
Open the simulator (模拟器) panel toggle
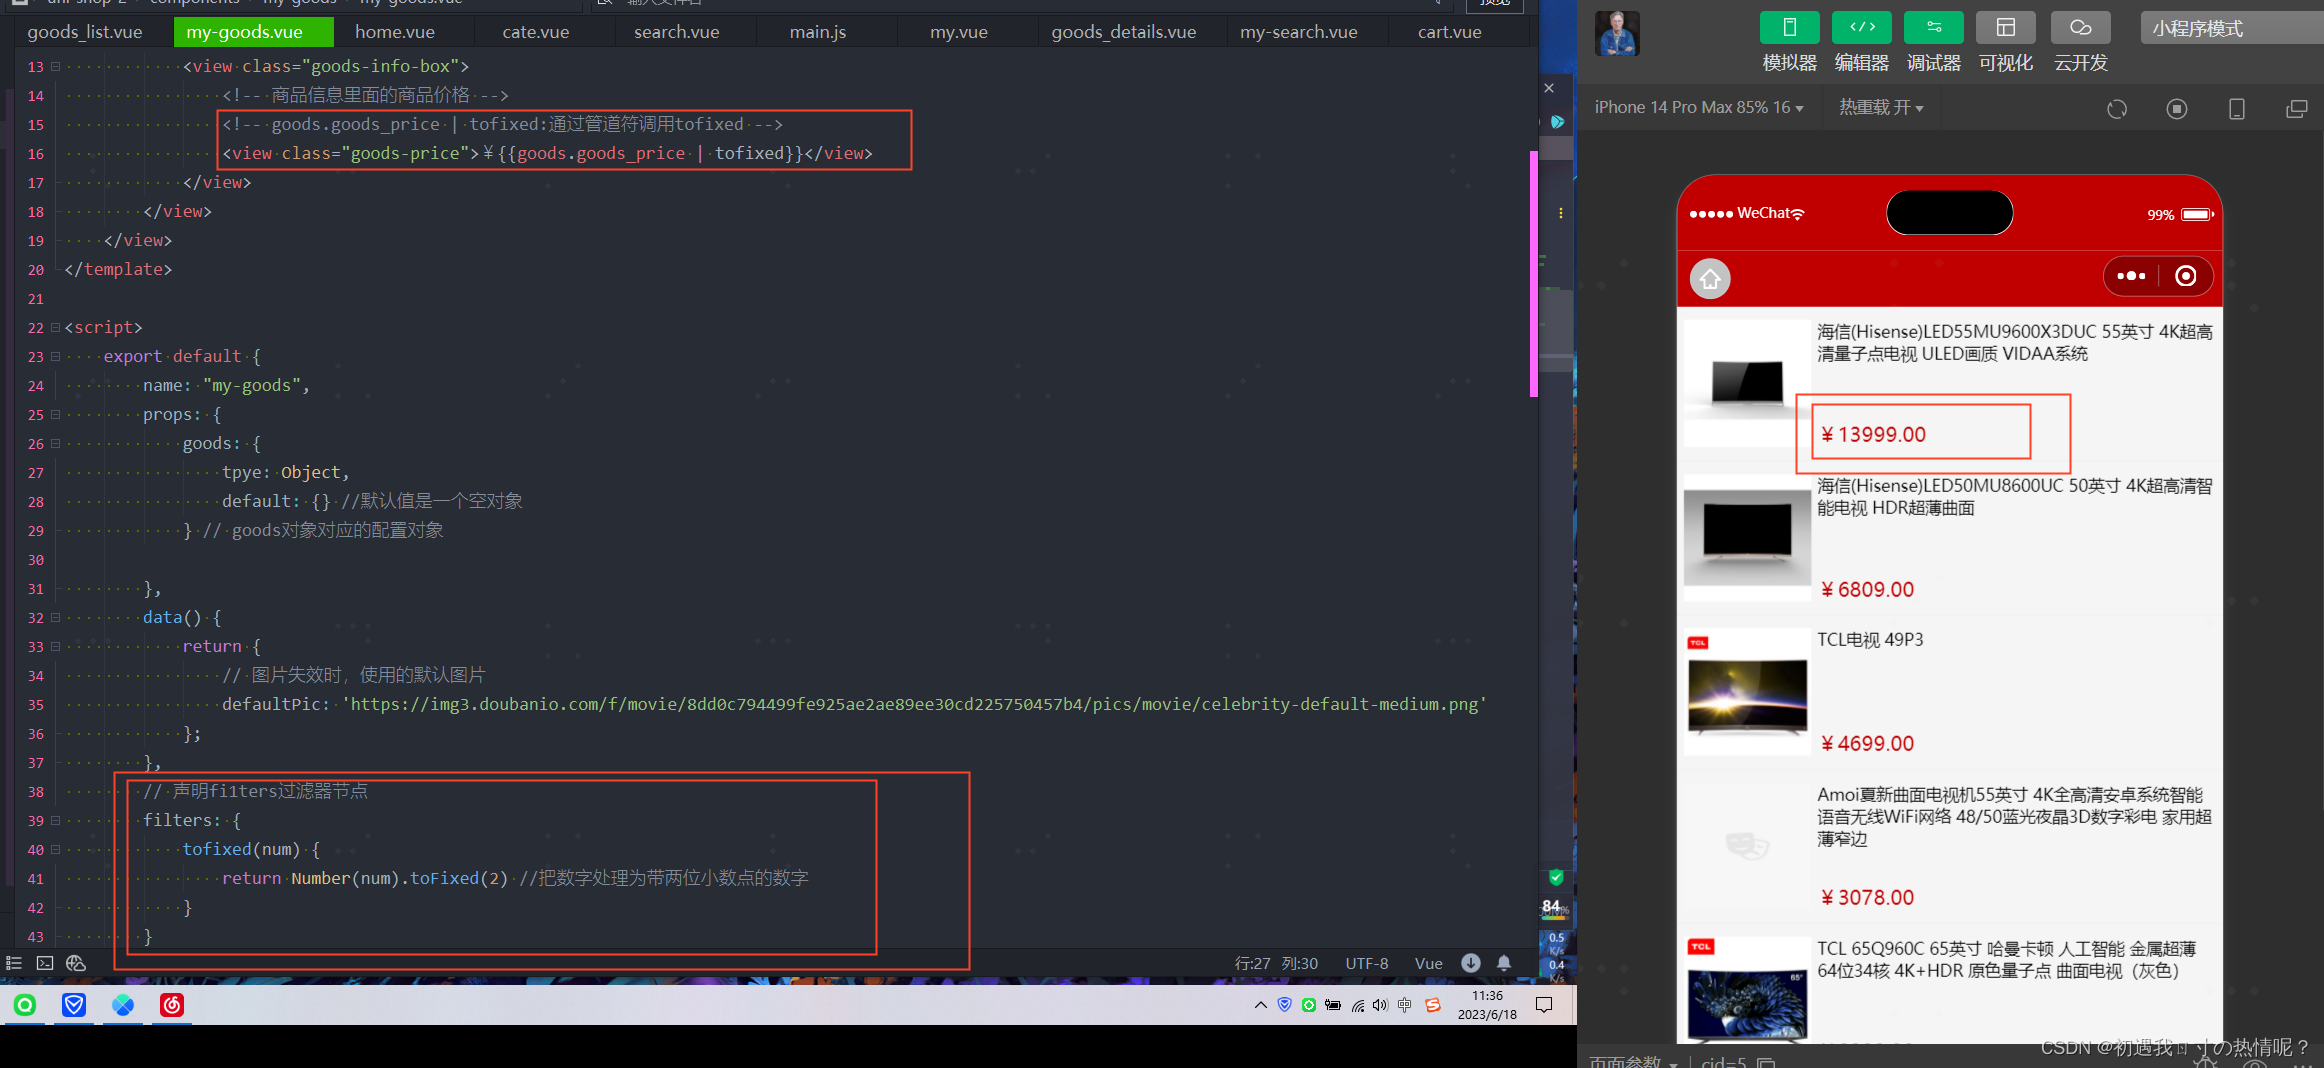[1789, 28]
